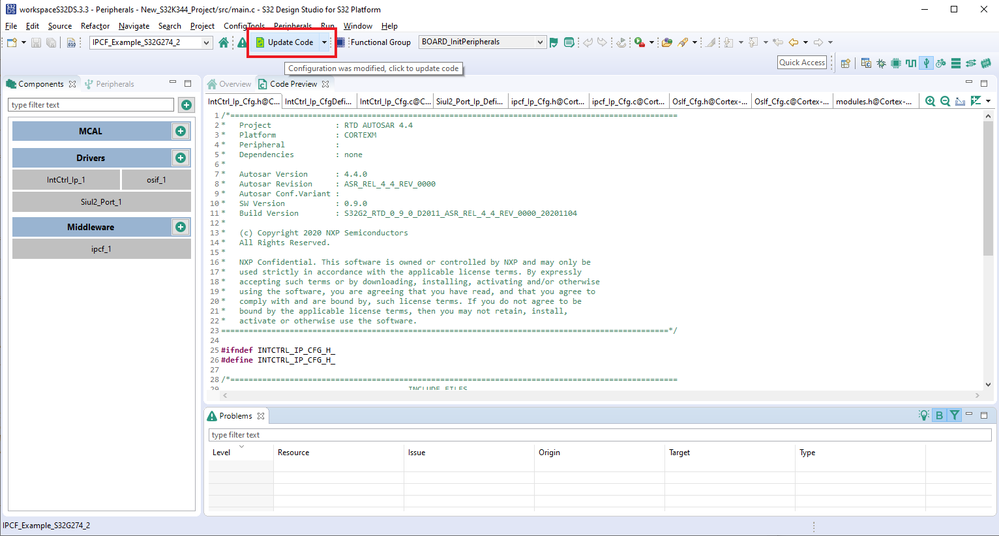Add a component to the Drivers category

coord(180,157)
